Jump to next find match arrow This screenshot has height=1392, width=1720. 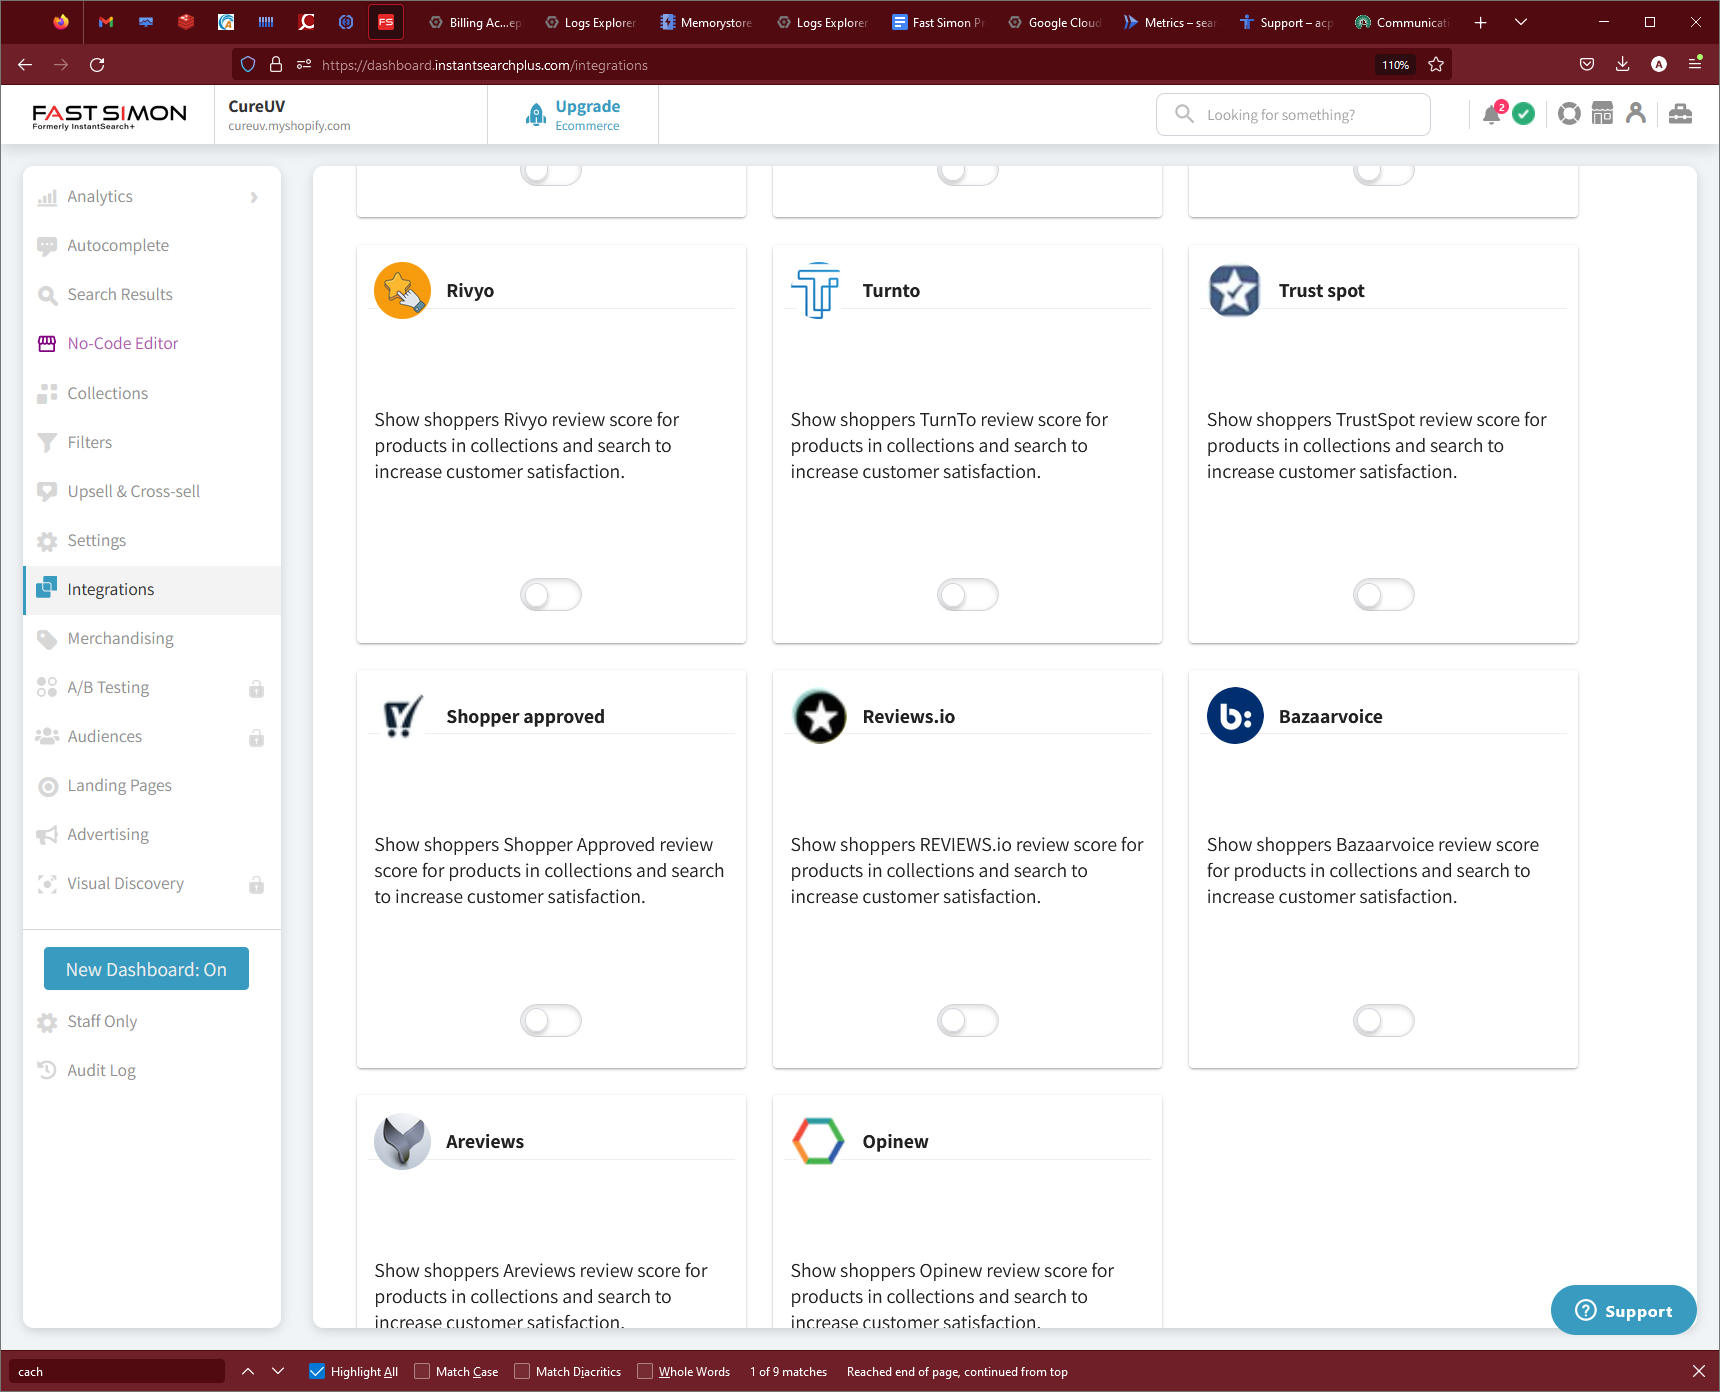click(278, 1371)
